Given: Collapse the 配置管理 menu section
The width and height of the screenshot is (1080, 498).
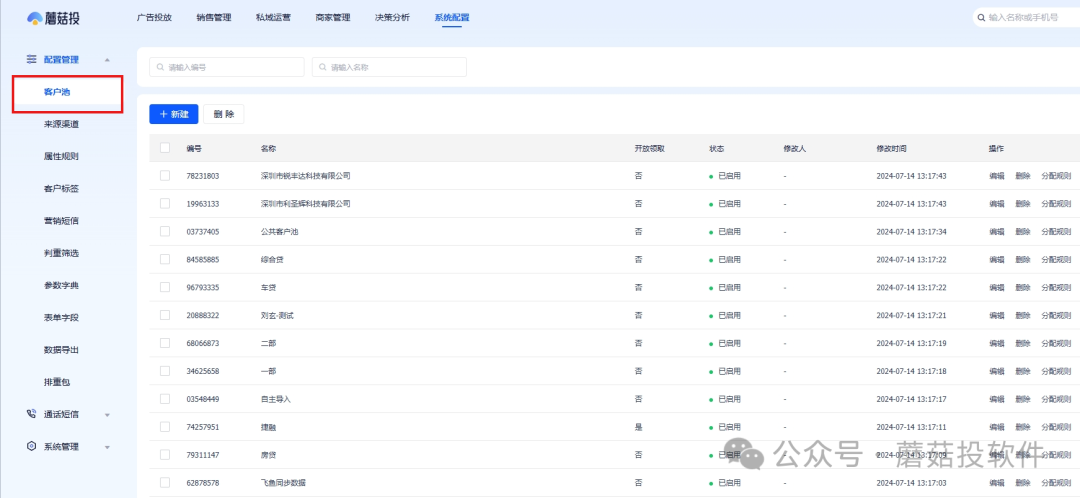Looking at the screenshot, I should (x=107, y=61).
